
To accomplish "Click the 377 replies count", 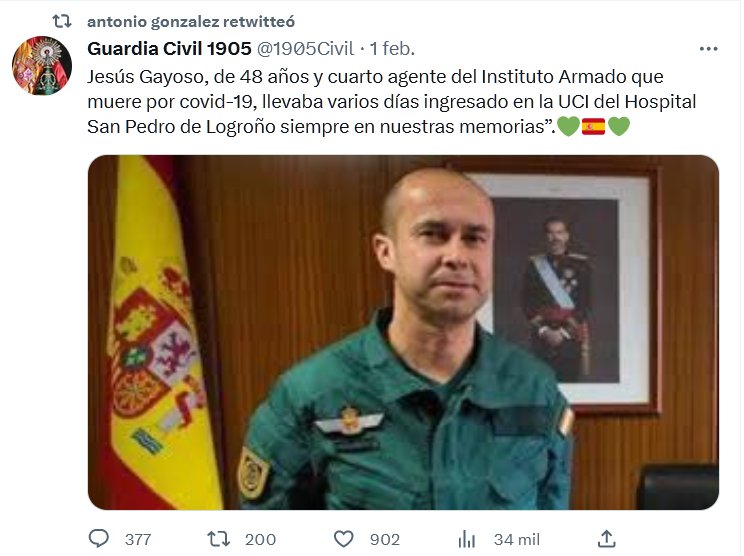I will pyautogui.click(x=138, y=539).
